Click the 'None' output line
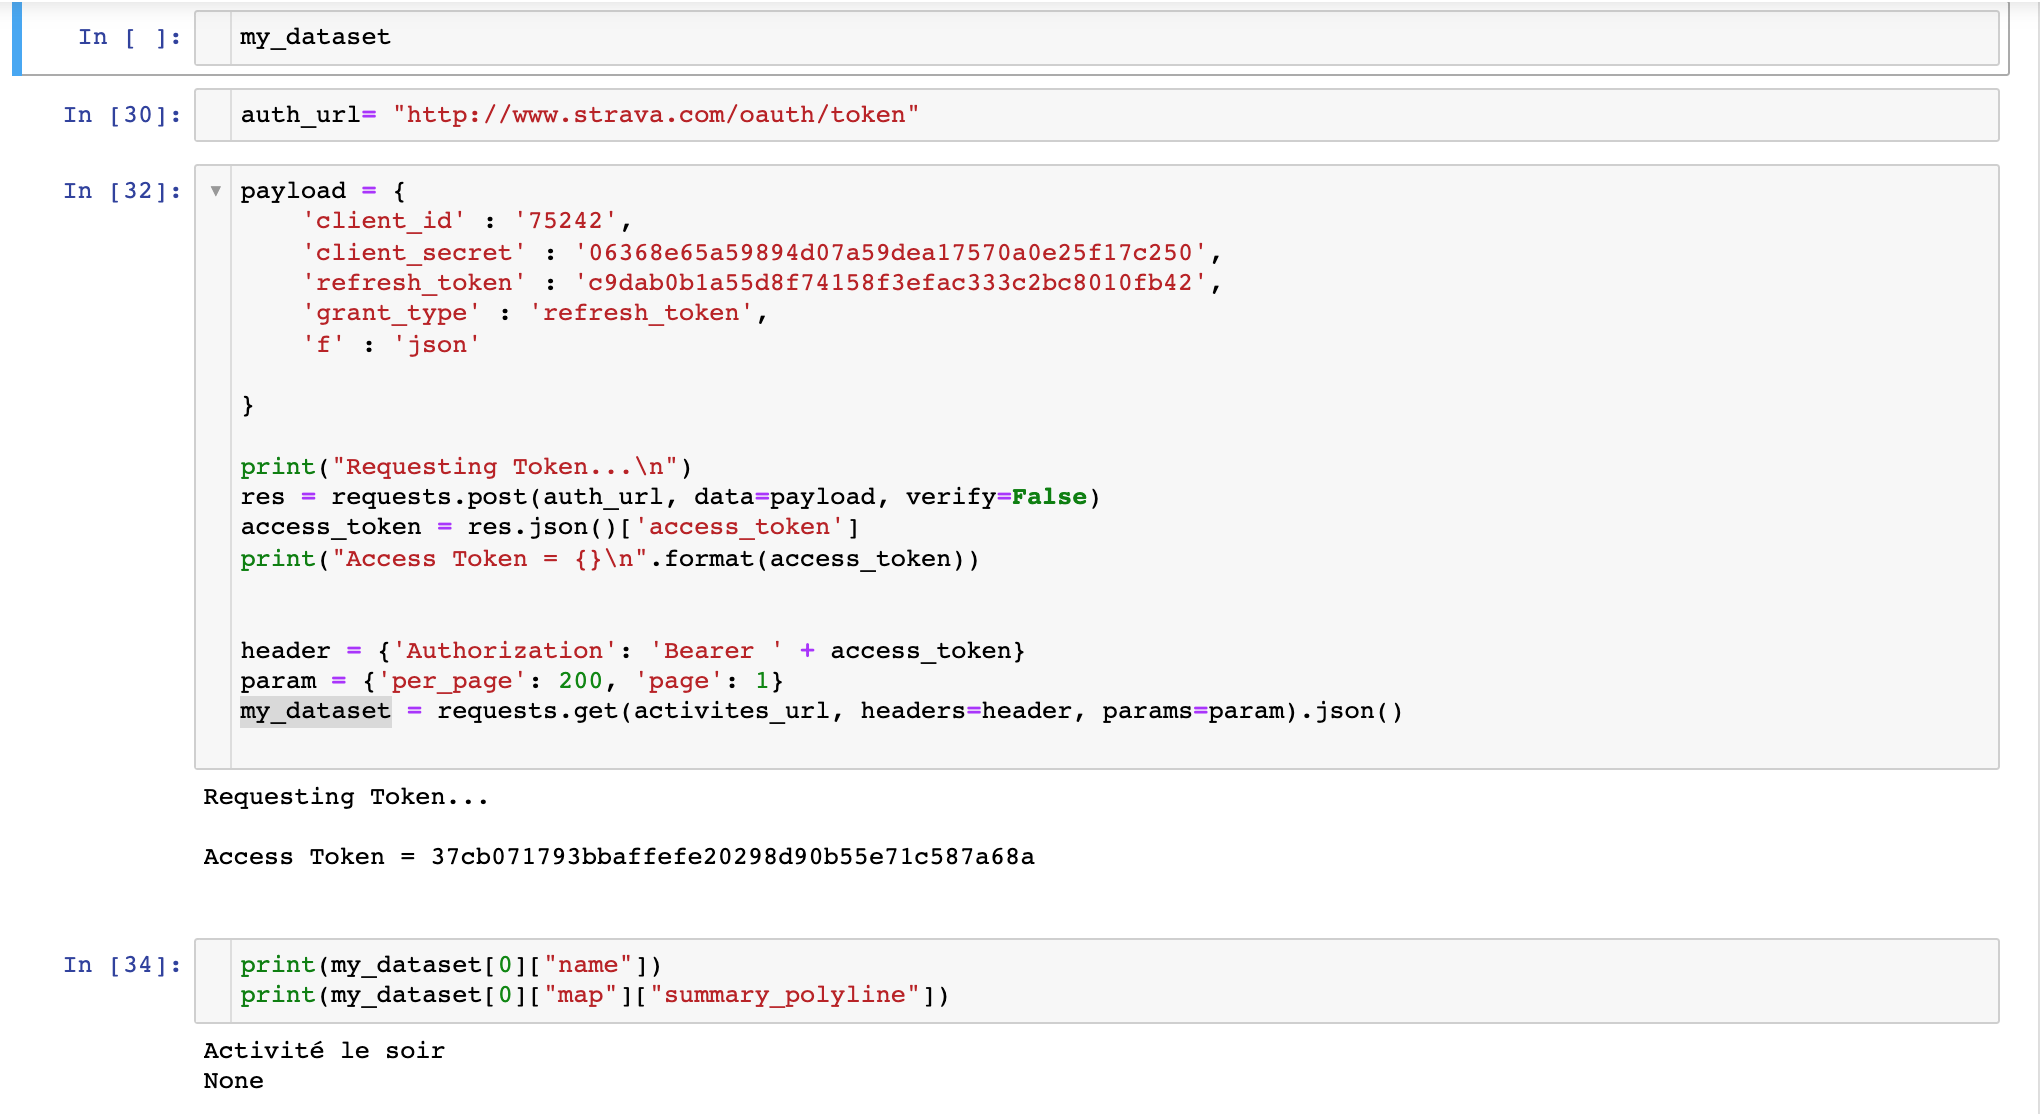Image resolution: width=2040 pixels, height=1114 pixels. point(233,1081)
